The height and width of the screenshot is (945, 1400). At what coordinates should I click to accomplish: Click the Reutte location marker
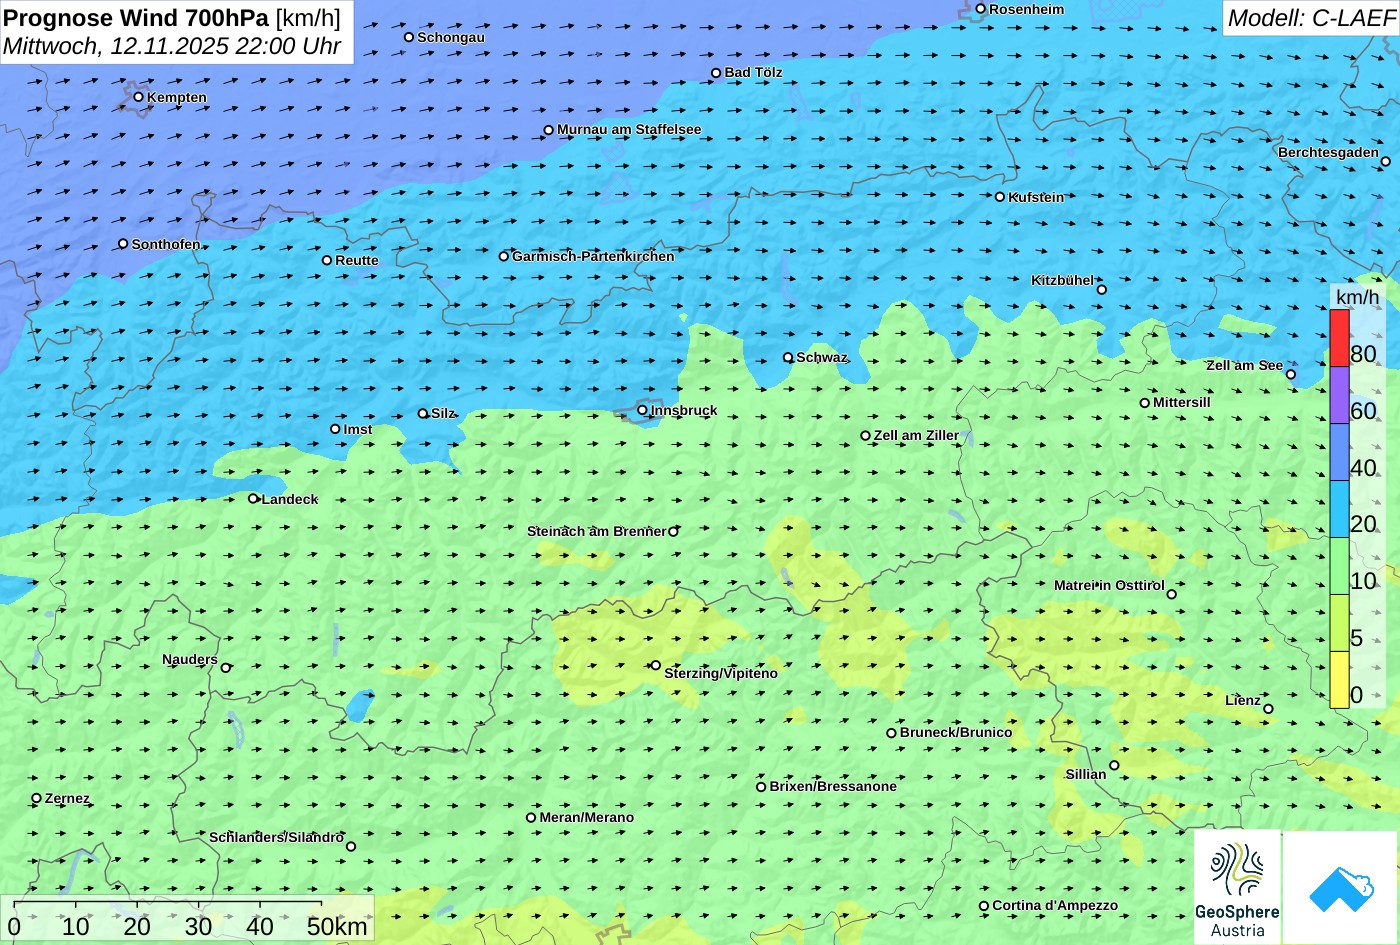click(x=326, y=260)
